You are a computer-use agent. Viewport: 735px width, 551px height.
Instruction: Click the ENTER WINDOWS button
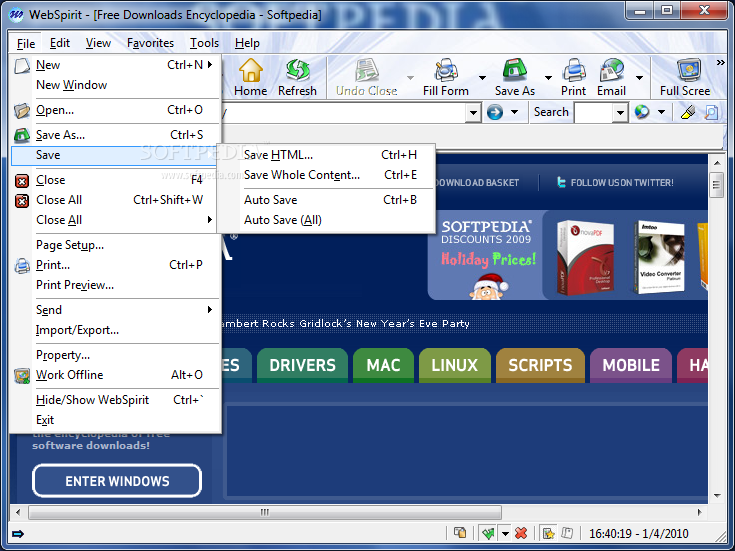pyautogui.click(x=117, y=481)
